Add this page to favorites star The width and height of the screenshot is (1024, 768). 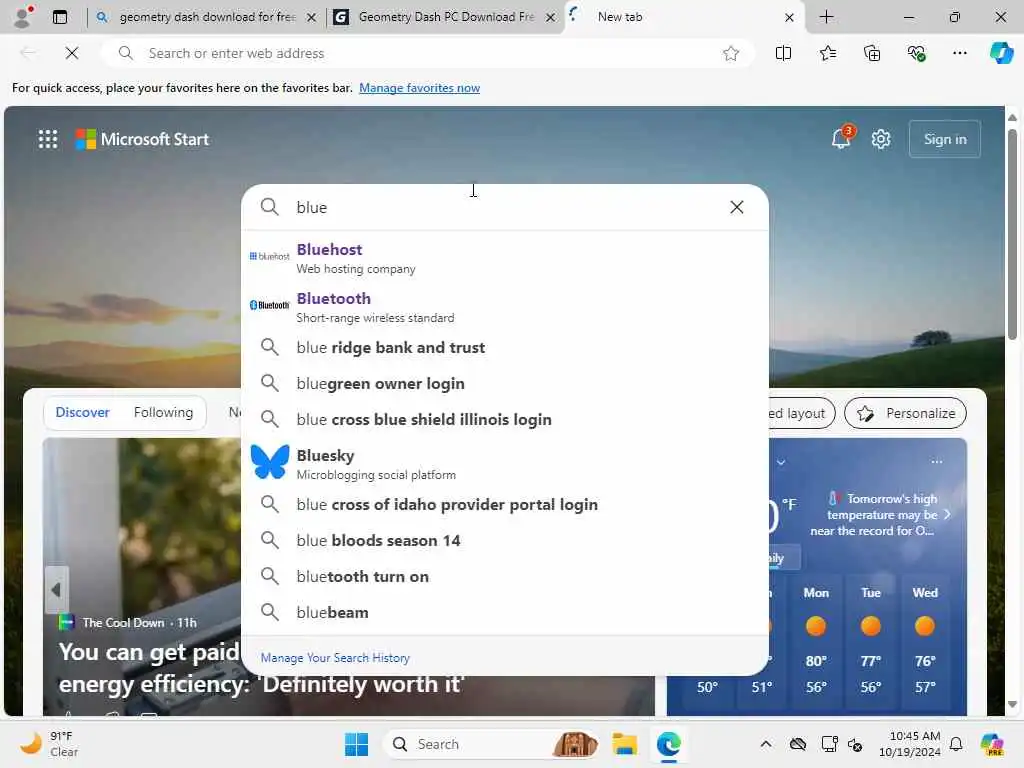tap(731, 53)
